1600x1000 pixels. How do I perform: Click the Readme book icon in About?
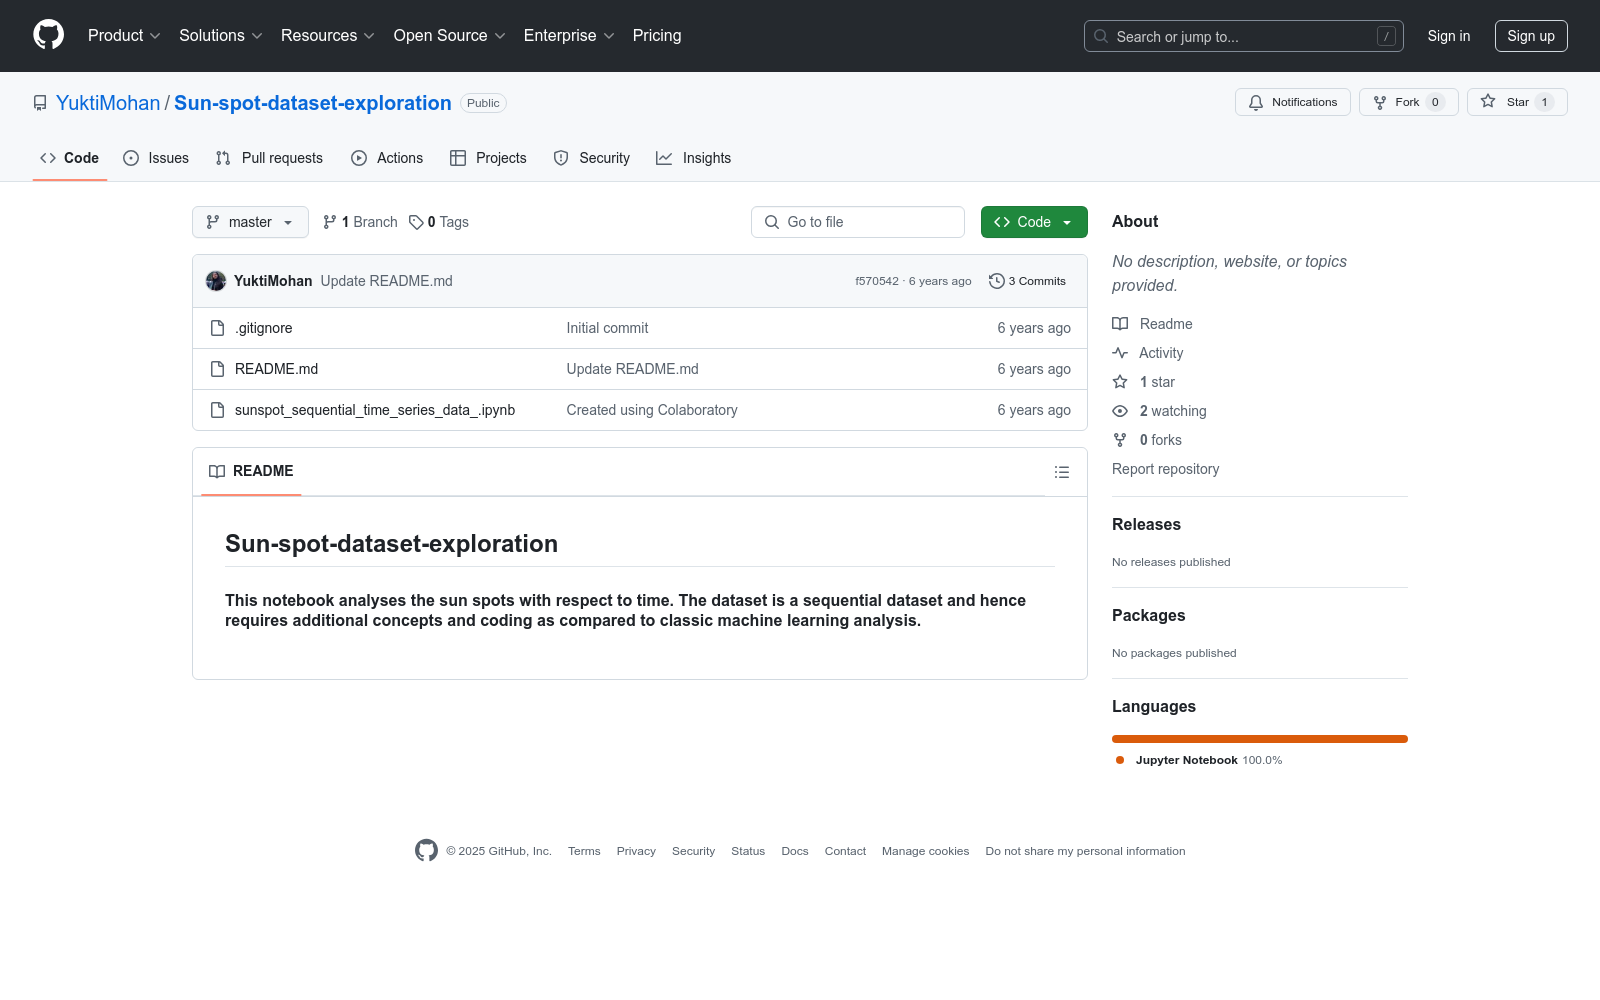coord(1120,324)
